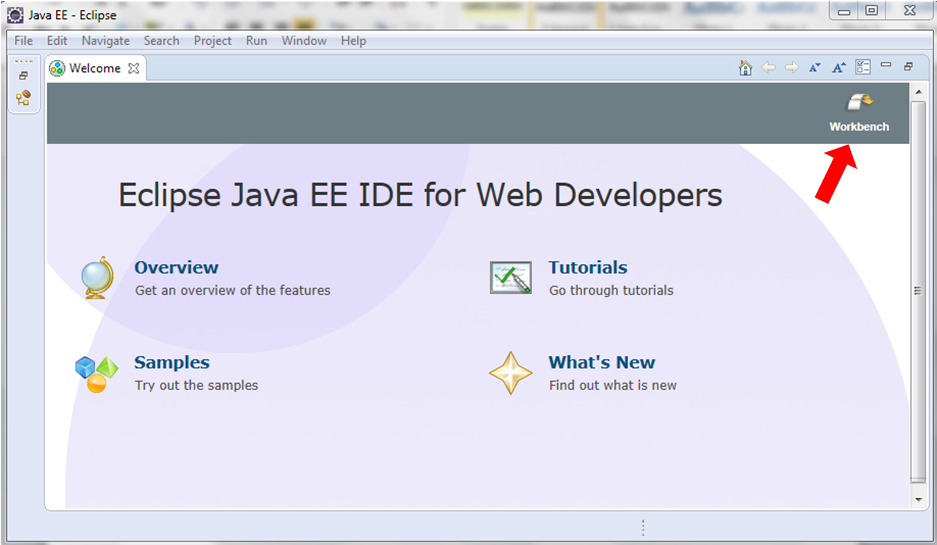Magnify the Welcome page font size
937x545 pixels.
pyautogui.click(x=839, y=68)
